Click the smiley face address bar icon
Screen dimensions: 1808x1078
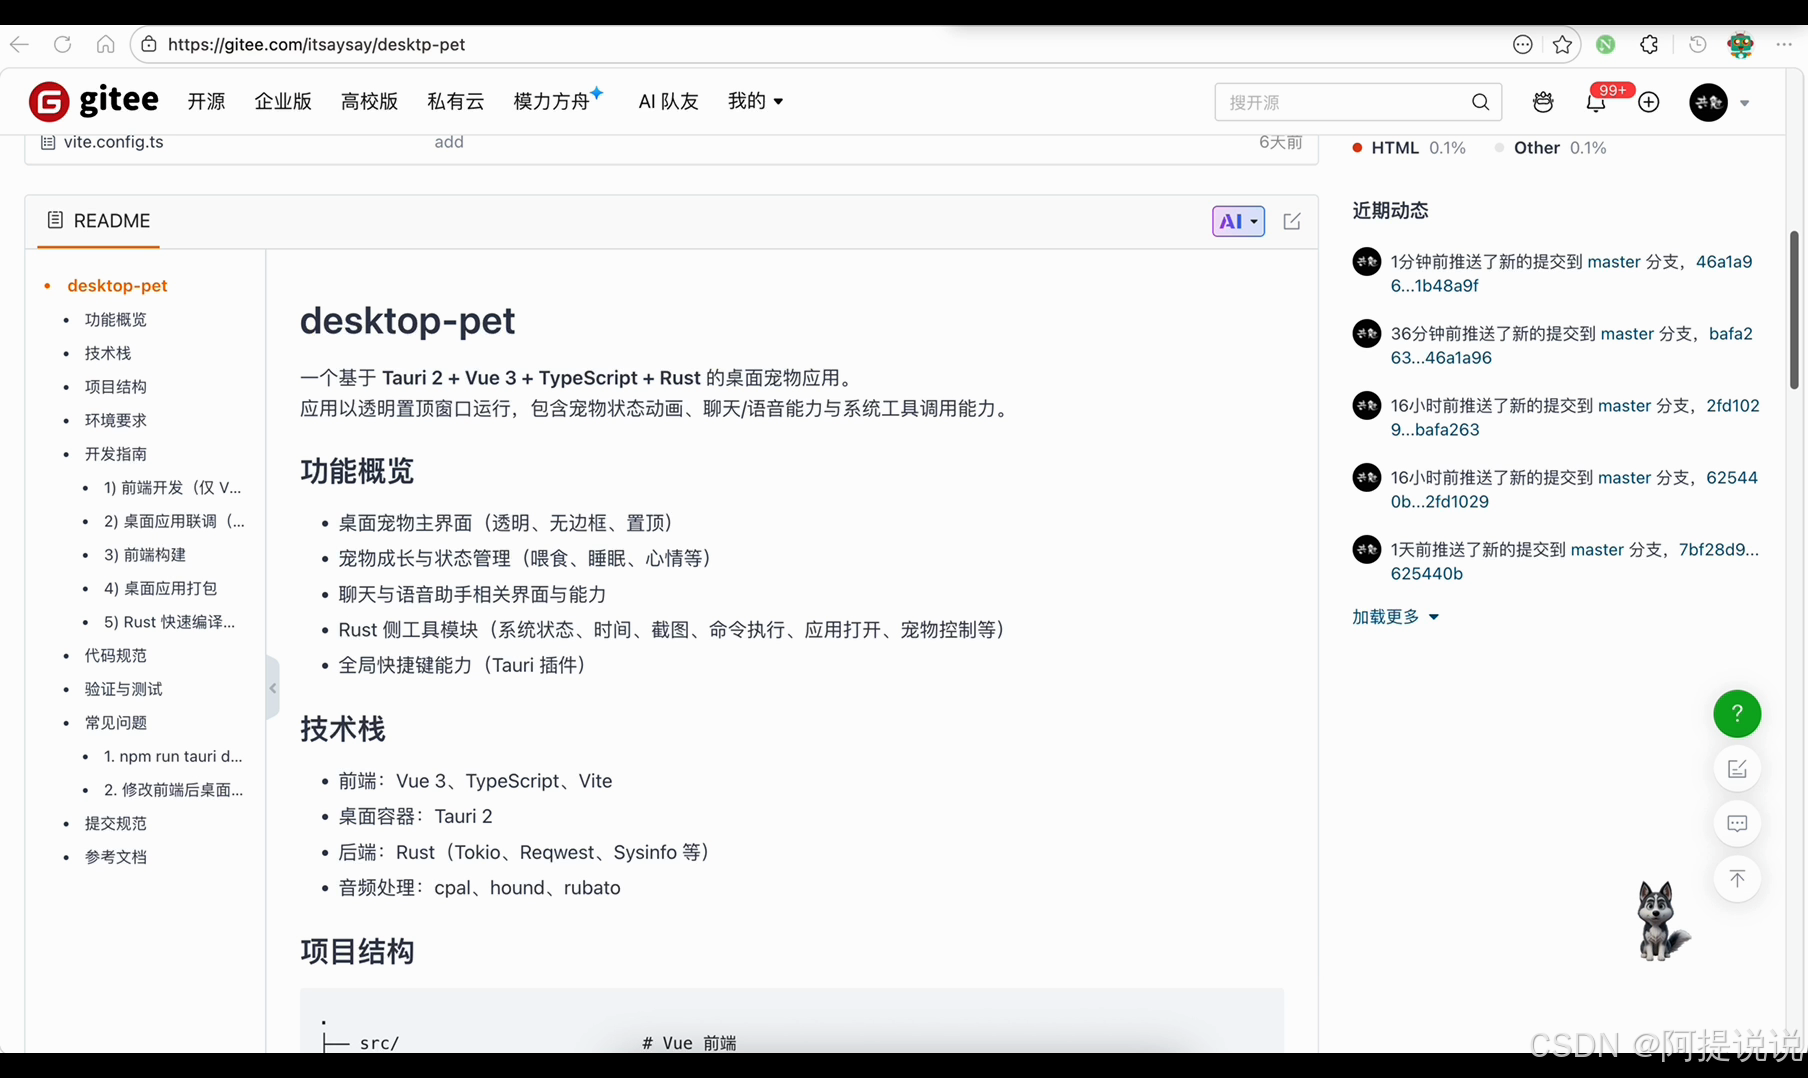pos(1522,44)
